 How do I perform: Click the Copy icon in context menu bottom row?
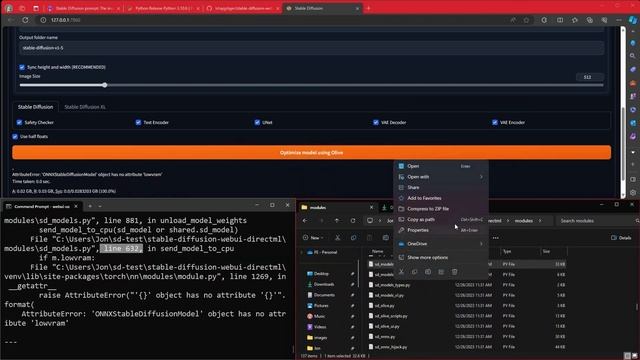[415, 272]
